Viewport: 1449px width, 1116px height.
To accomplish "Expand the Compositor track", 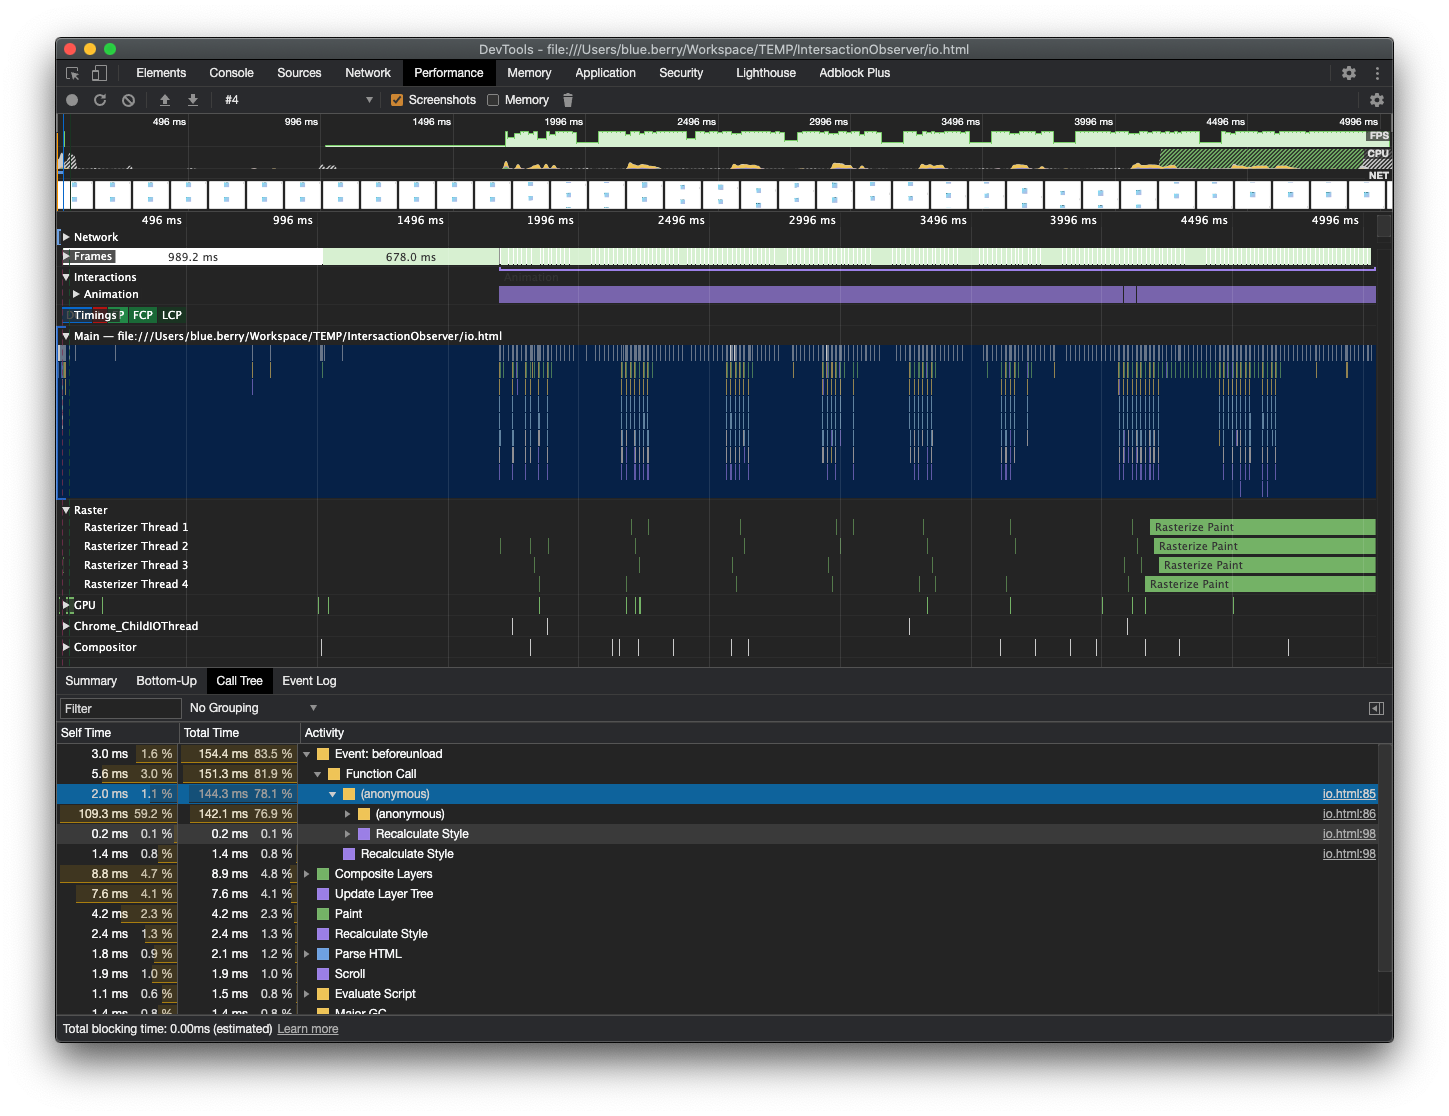I will coord(67,647).
